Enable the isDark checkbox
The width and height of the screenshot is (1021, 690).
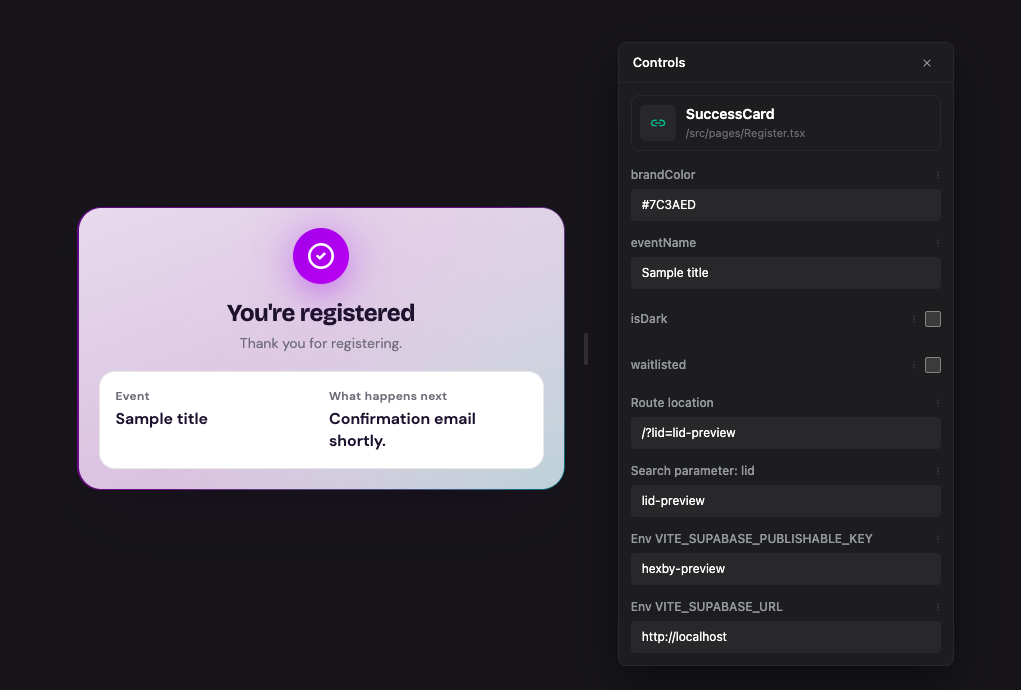point(932,319)
